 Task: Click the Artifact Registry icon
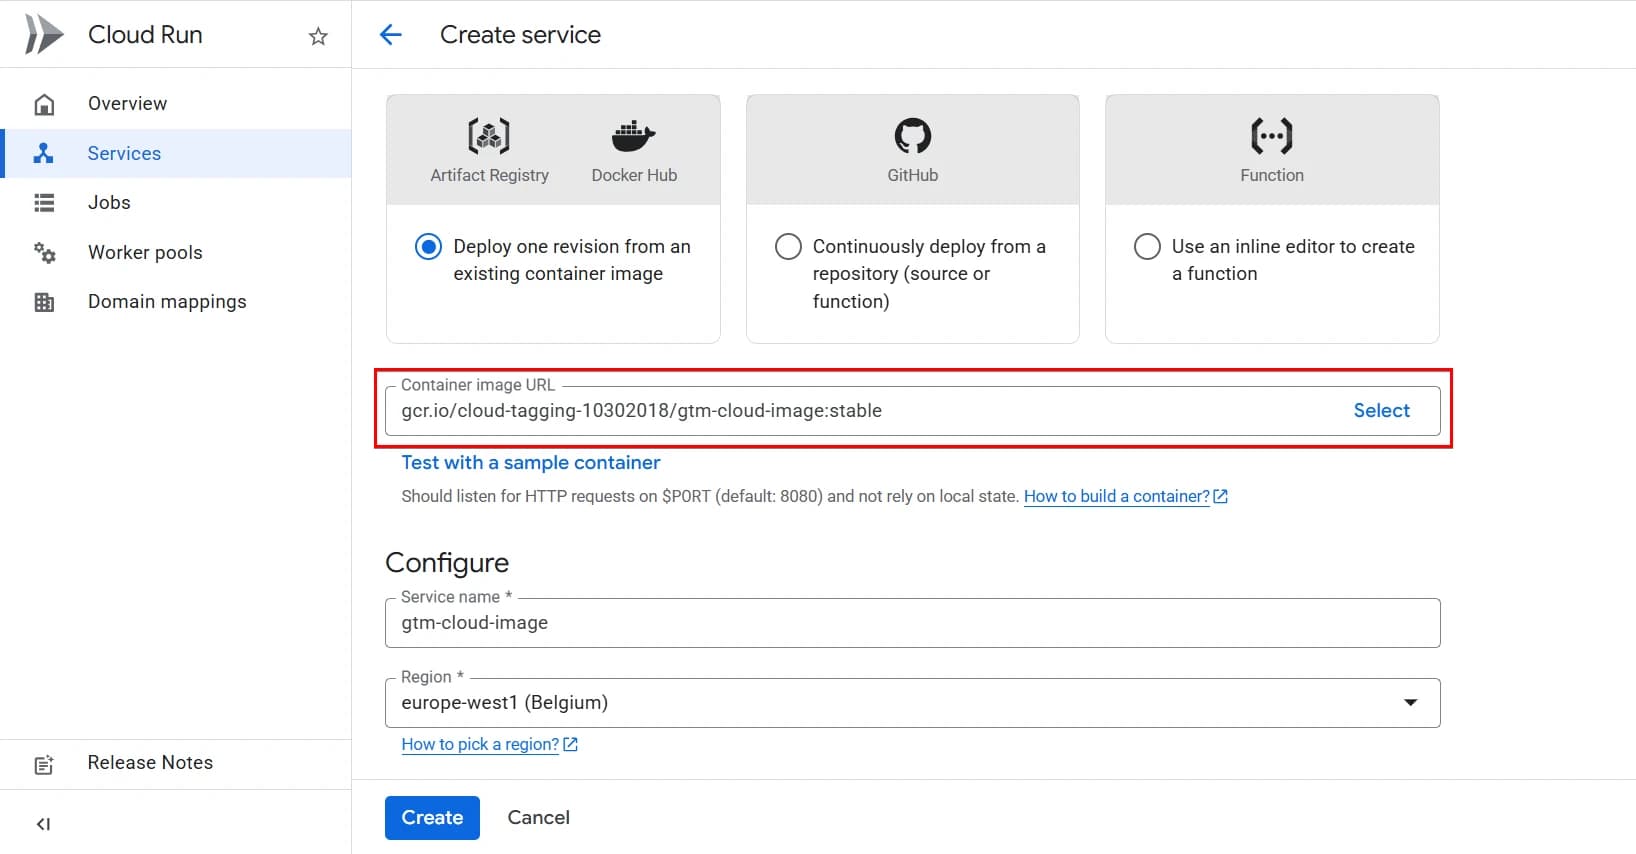[489, 135]
